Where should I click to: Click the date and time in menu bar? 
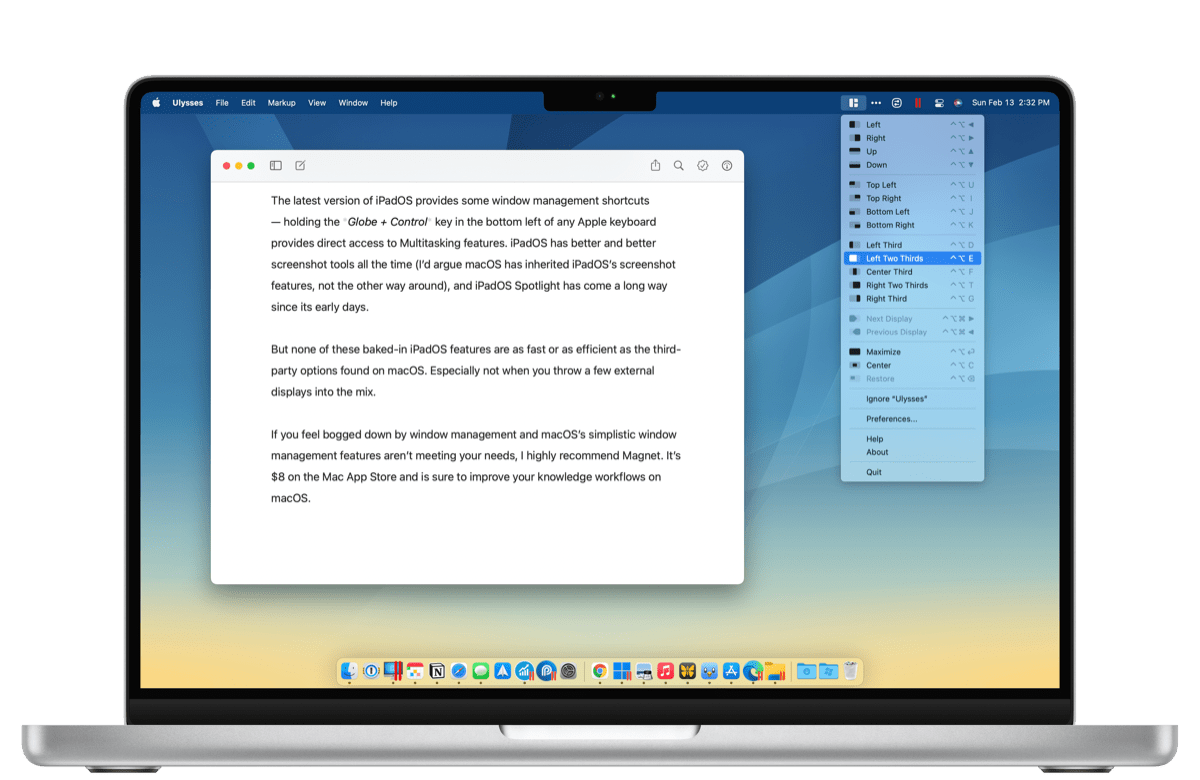pyautogui.click(x=1011, y=103)
